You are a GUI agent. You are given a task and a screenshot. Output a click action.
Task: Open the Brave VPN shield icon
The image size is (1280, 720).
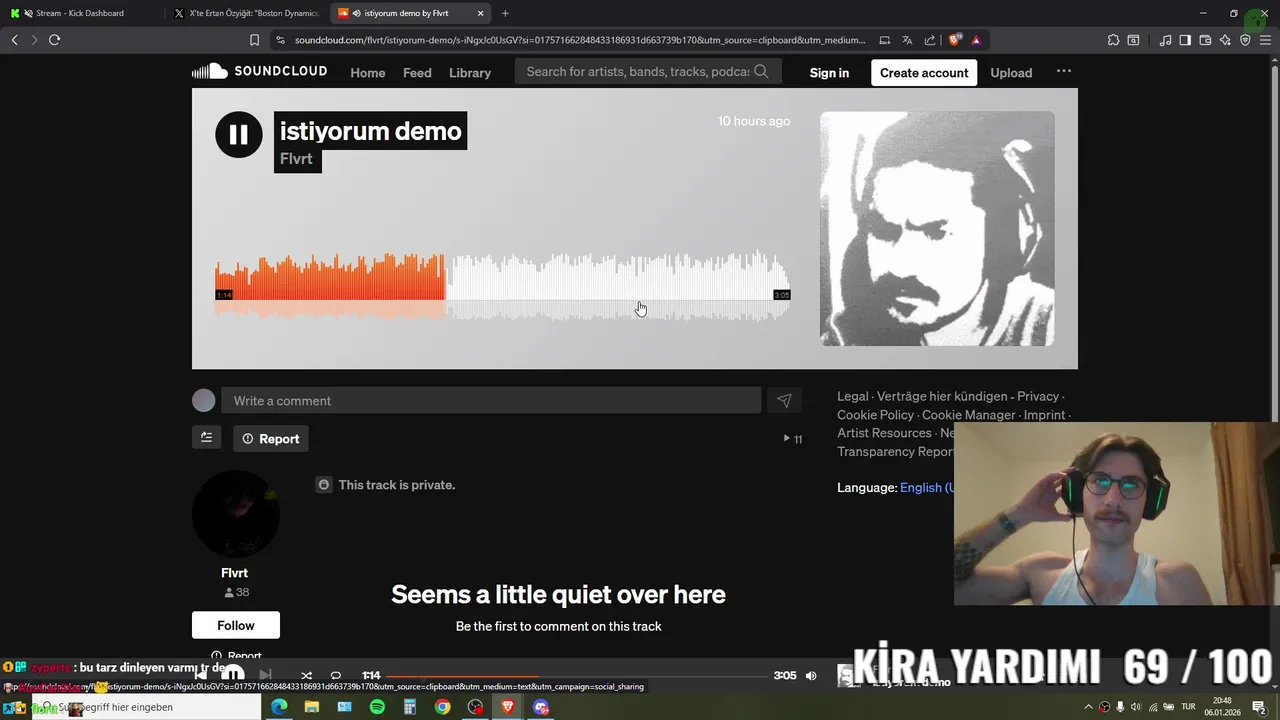(x=1245, y=40)
